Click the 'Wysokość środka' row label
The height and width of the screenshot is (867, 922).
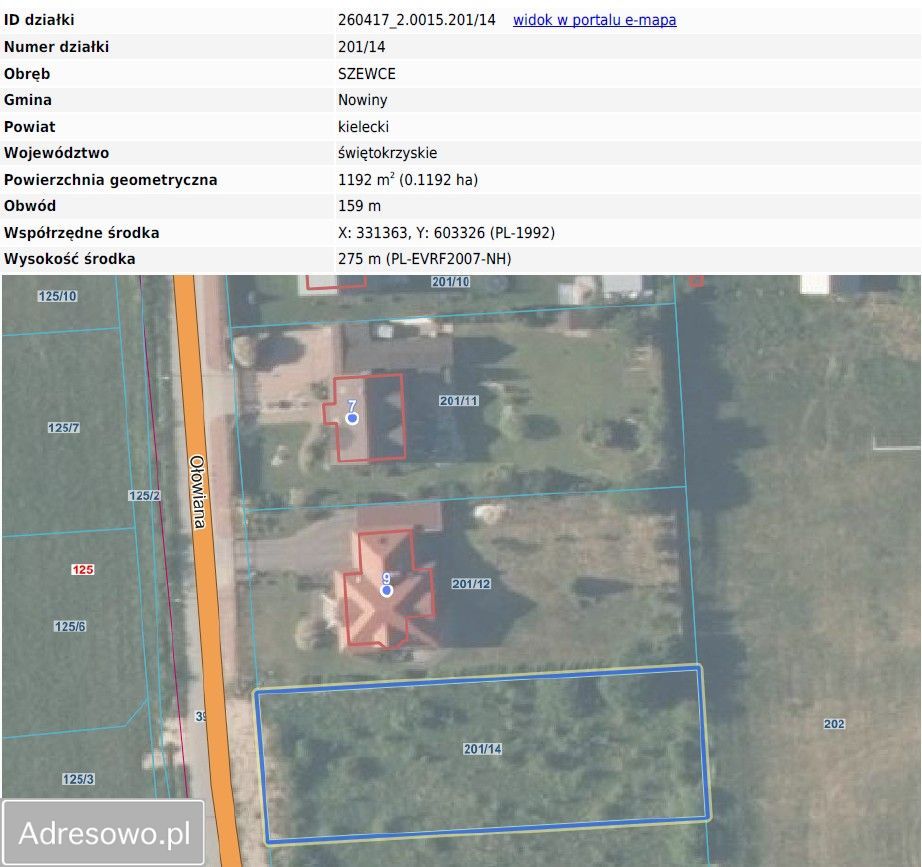[x=69, y=259]
